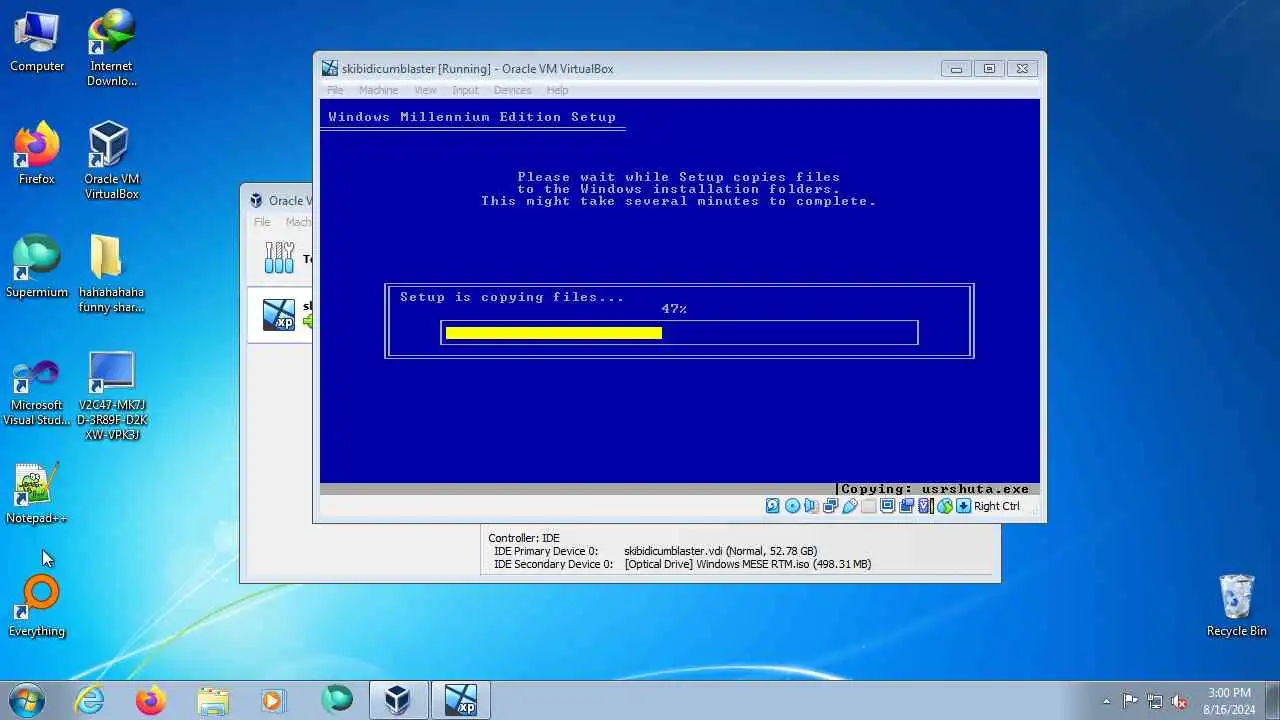This screenshot has height=720, width=1280.
Task: Open the Input menu in the VM window
Action: (465, 90)
